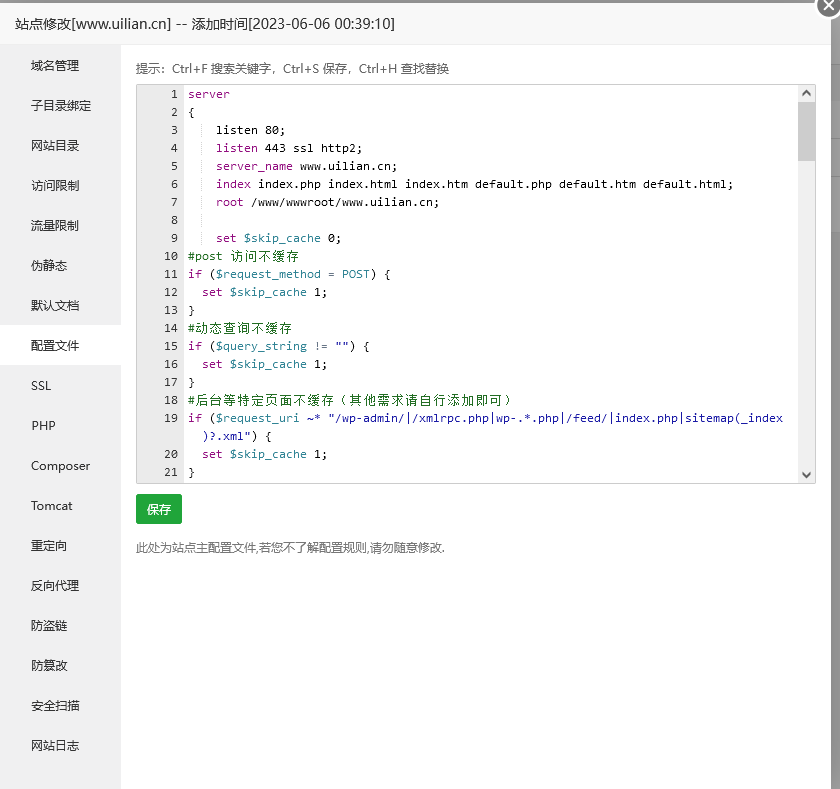840x789 pixels.
Task: Open the 防盗链 protection page
Action: click(x=60, y=625)
